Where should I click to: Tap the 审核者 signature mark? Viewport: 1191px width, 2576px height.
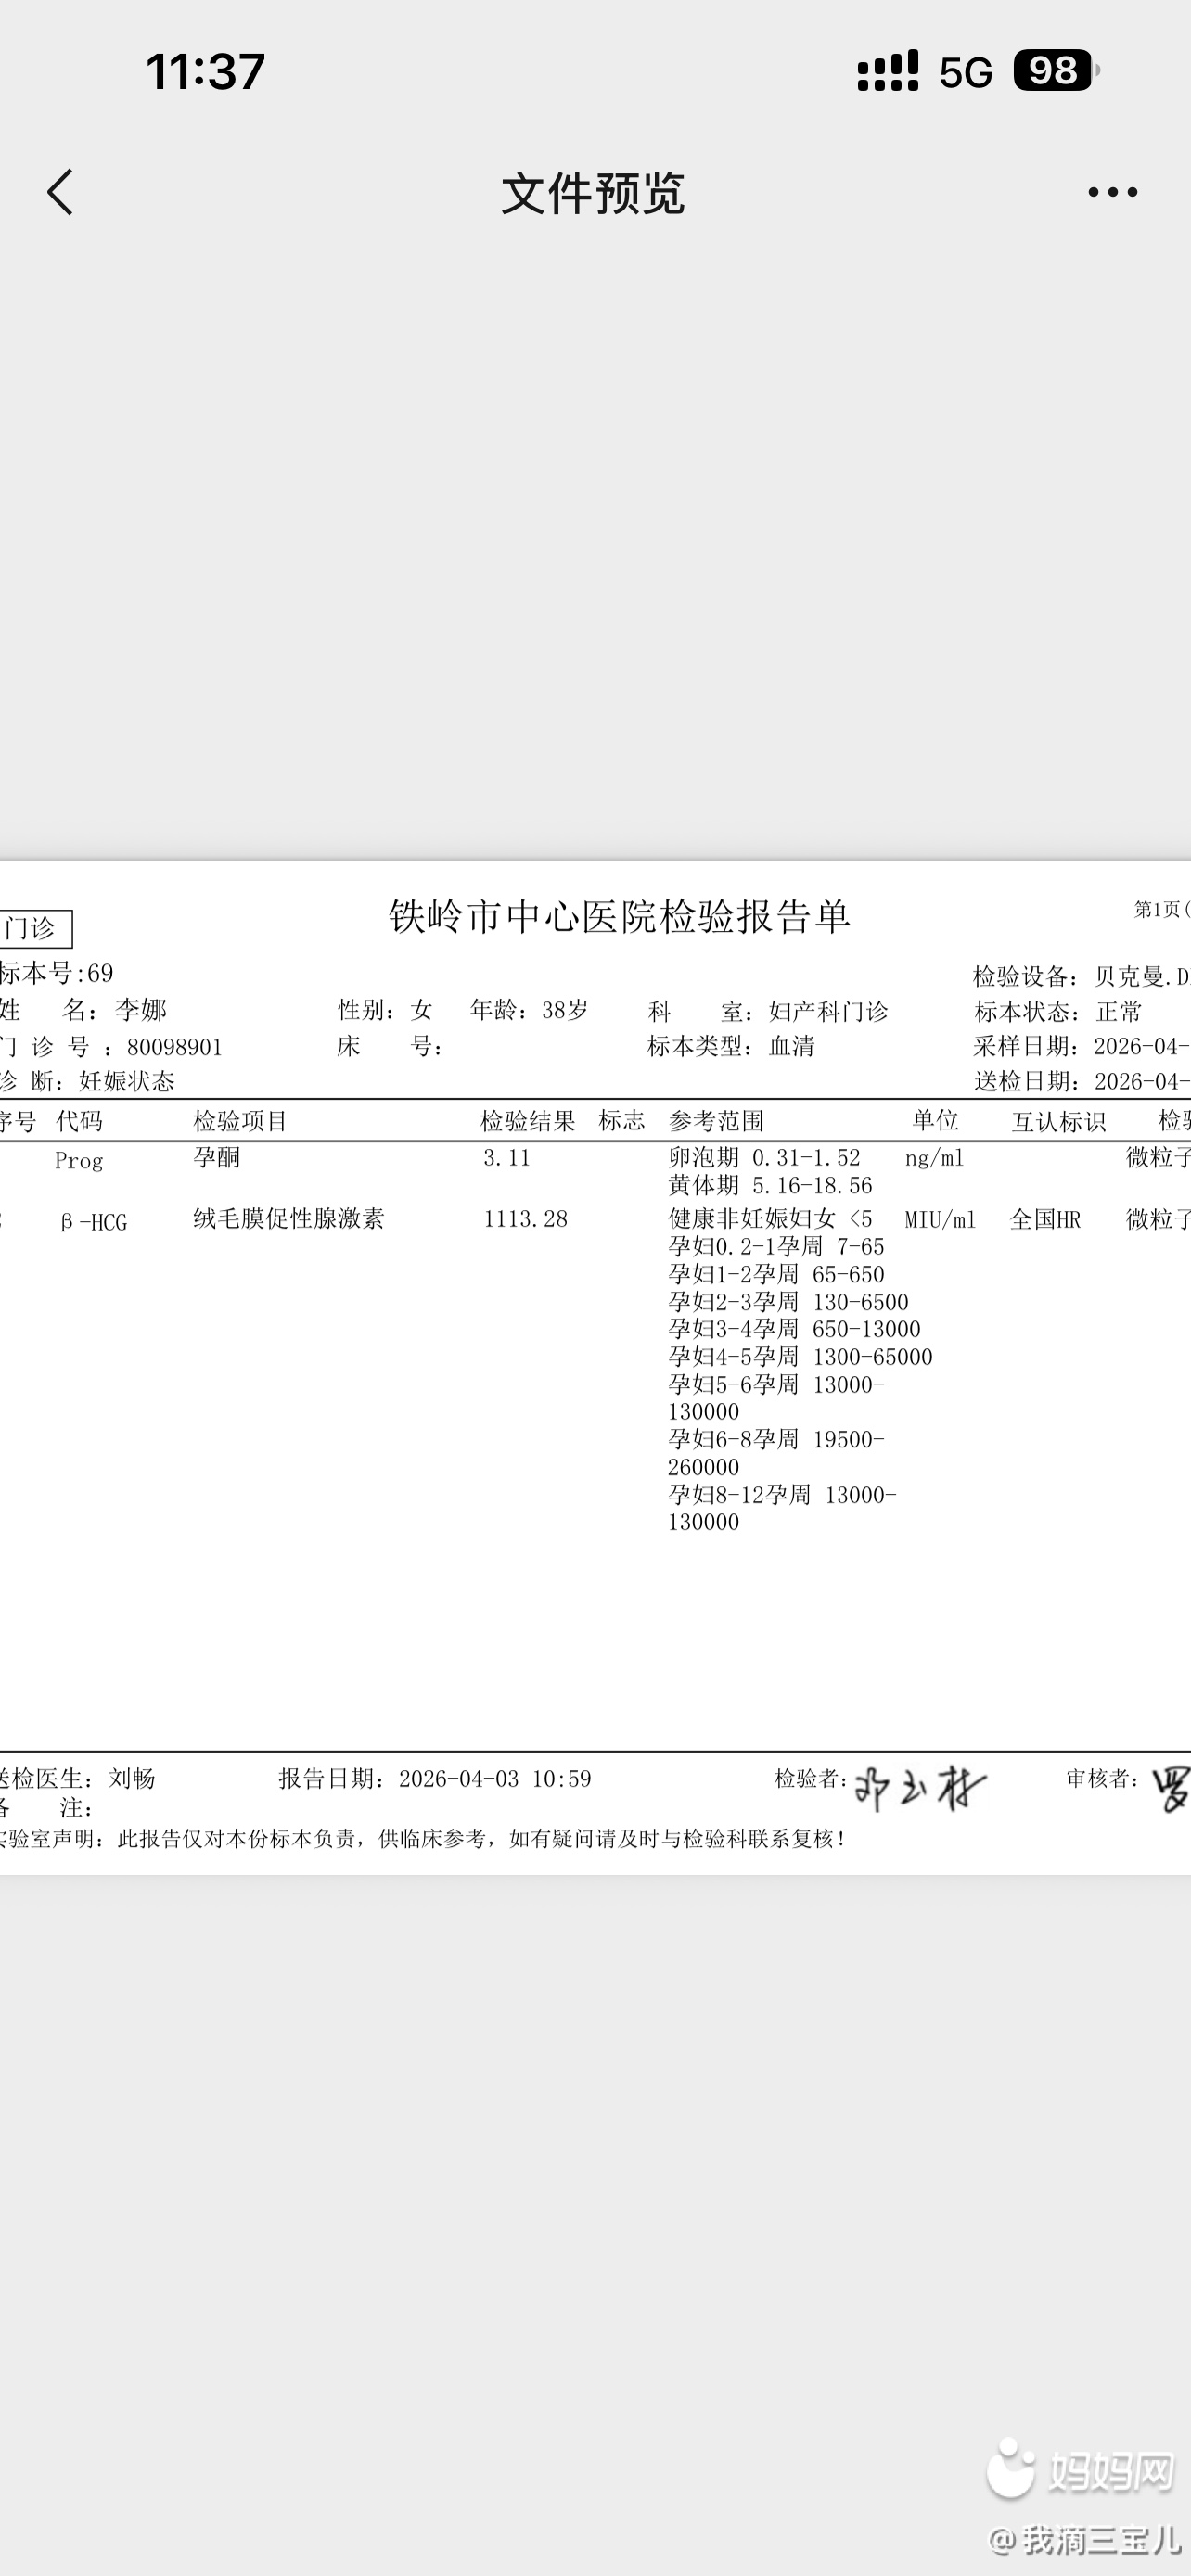(1170, 1789)
